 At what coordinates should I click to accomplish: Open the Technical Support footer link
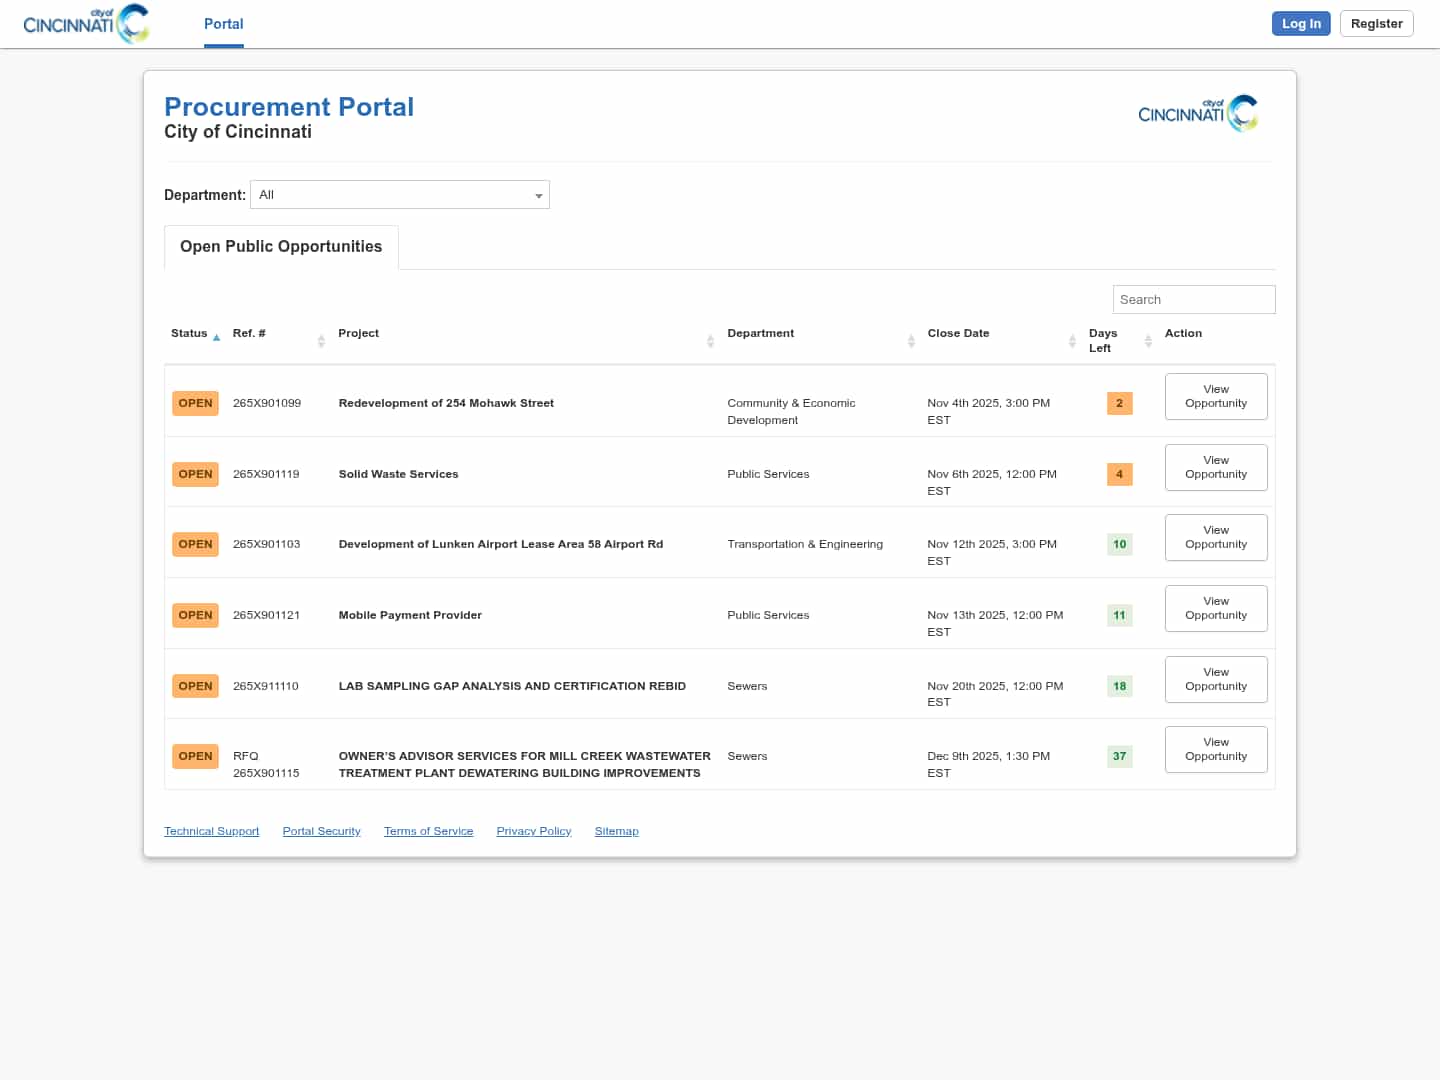[x=212, y=832]
